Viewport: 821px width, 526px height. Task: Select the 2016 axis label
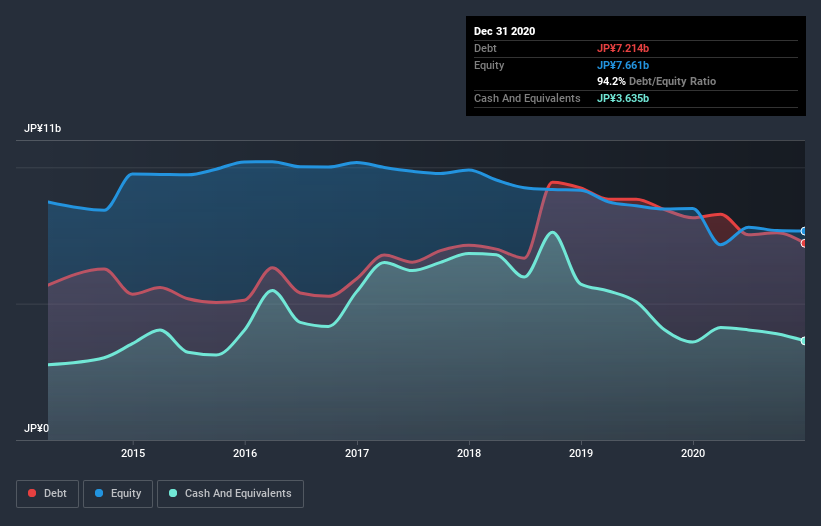[x=245, y=453]
